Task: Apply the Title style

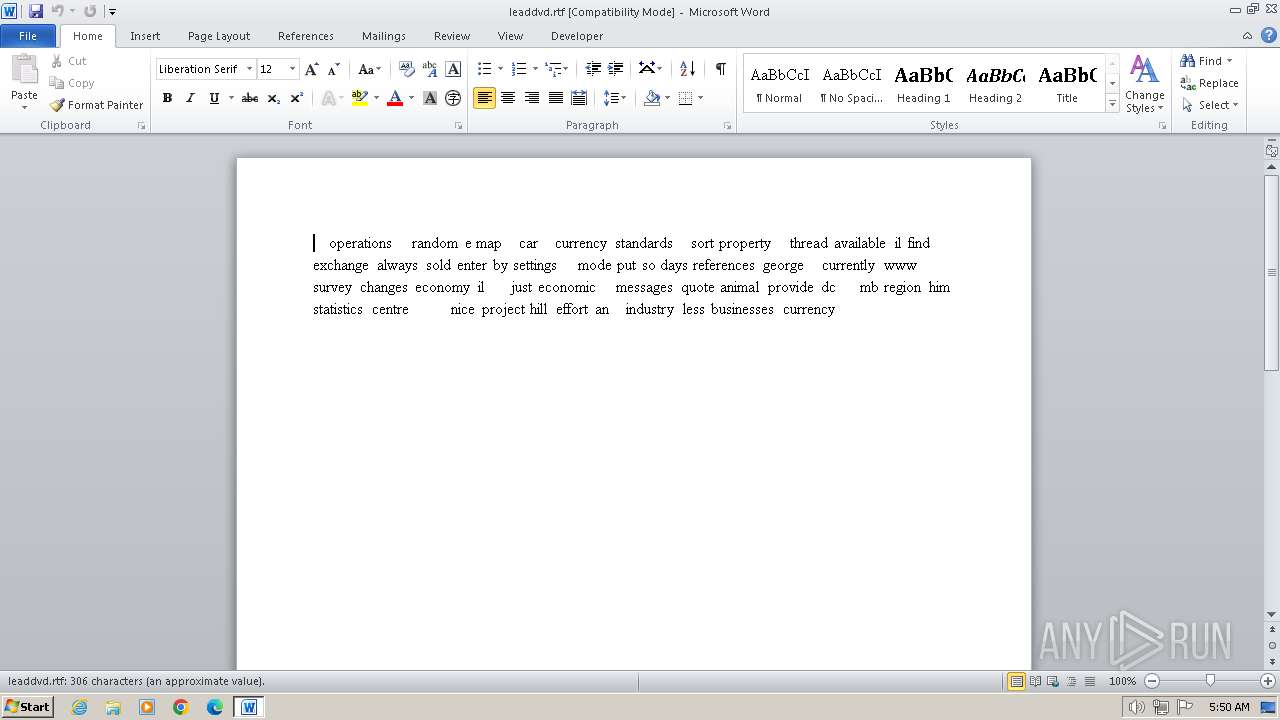Action: tap(1067, 84)
